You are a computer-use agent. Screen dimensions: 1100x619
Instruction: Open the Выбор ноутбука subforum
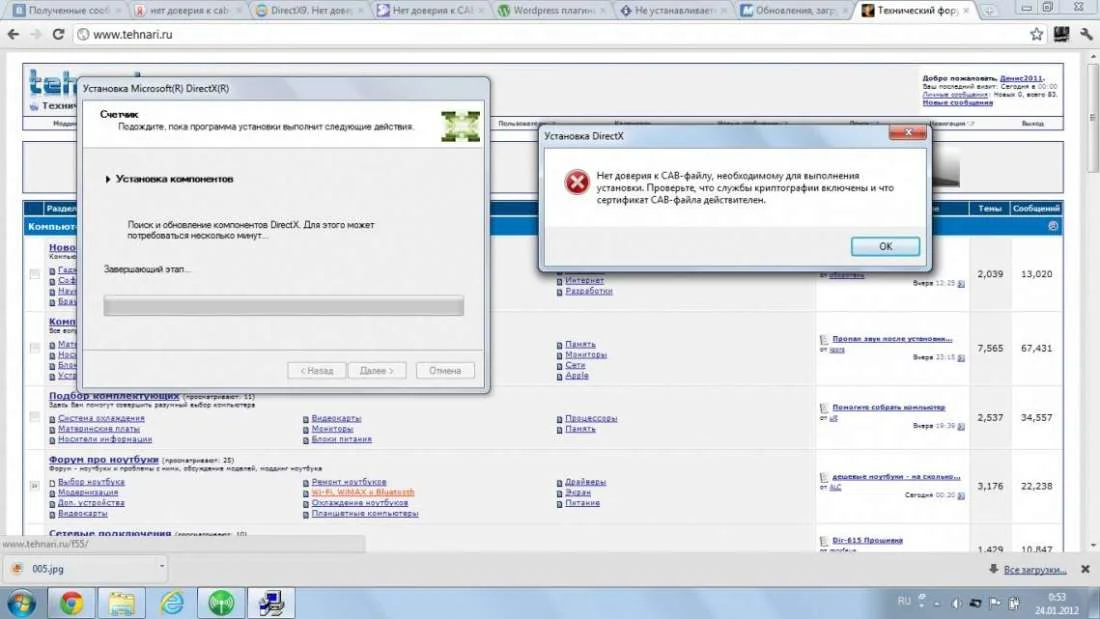(x=91, y=482)
